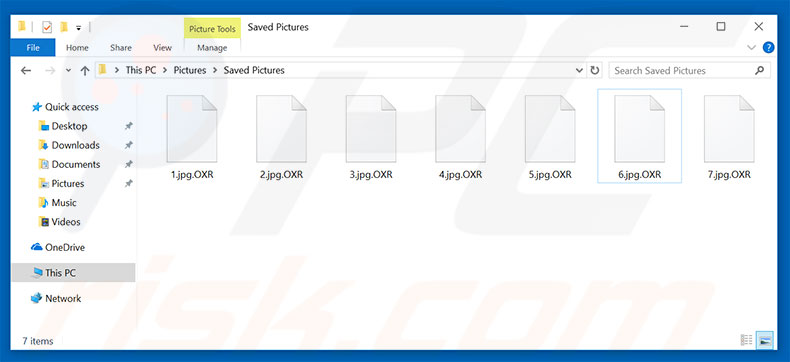The image size is (790, 362).
Task: Select the 2.jpg.OXR file icon
Action: (282, 129)
